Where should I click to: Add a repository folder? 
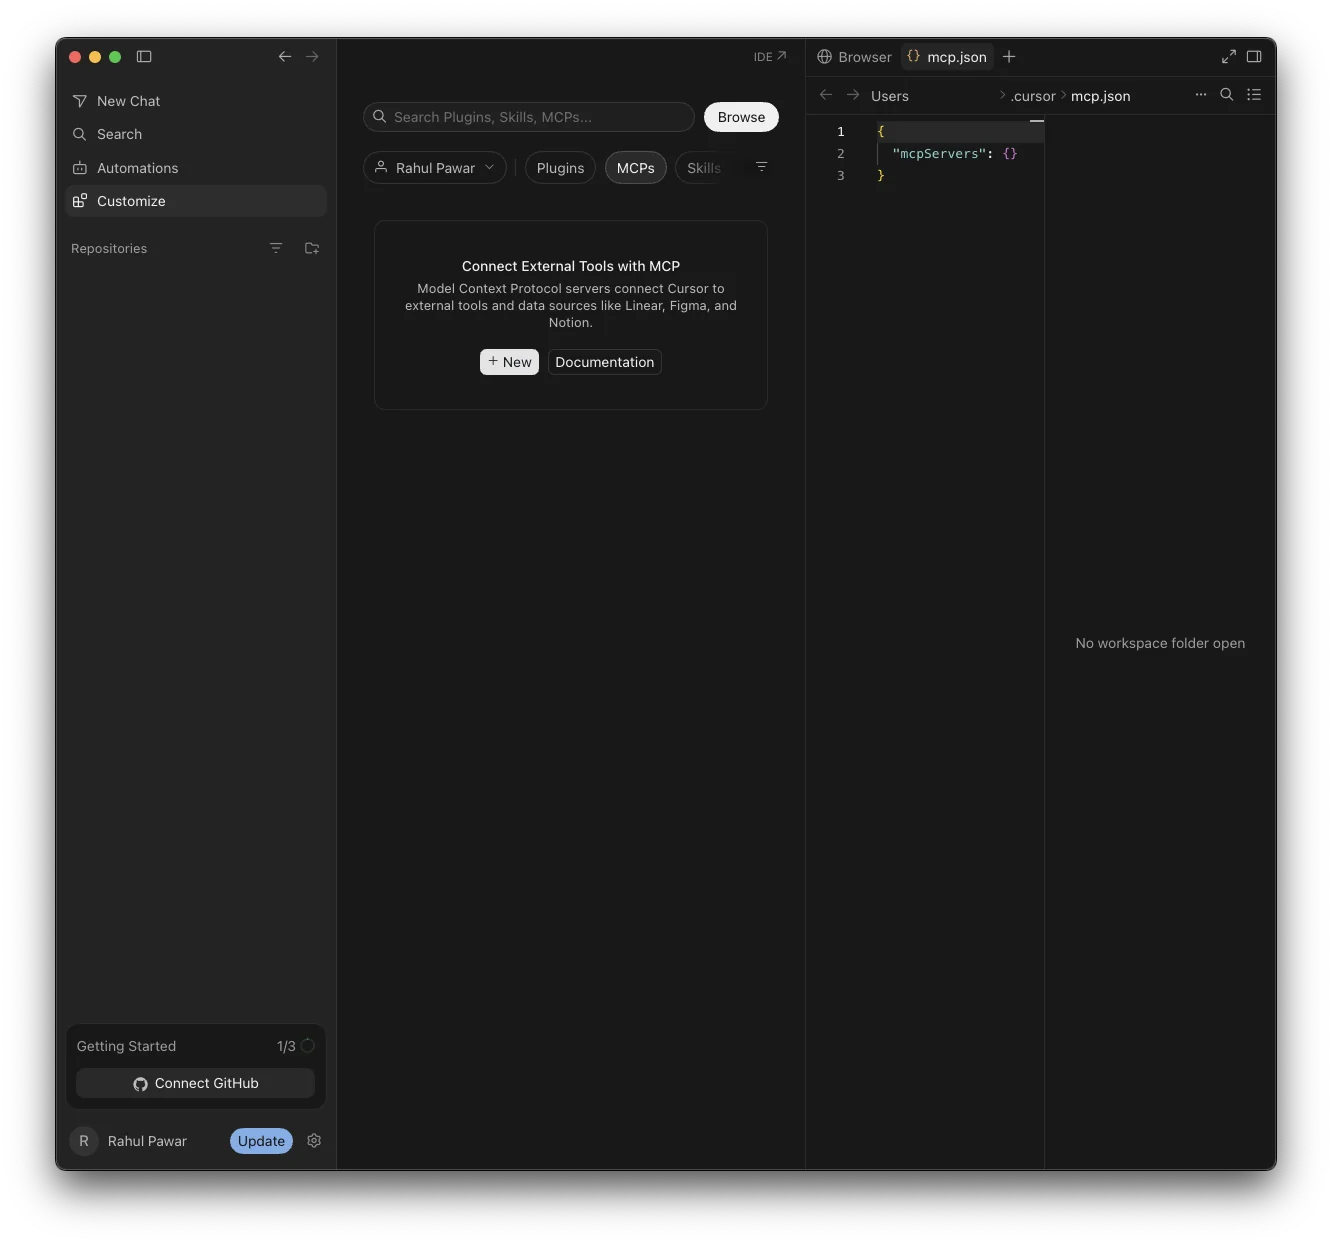[x=312, y=248]
